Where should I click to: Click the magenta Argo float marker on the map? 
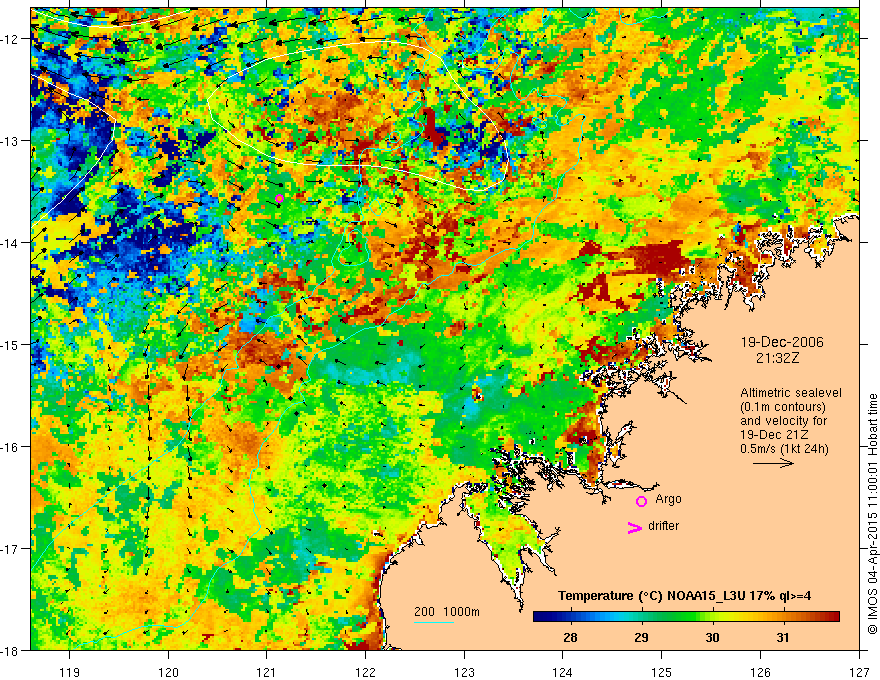pyautogui.click(x=279, y=198)
